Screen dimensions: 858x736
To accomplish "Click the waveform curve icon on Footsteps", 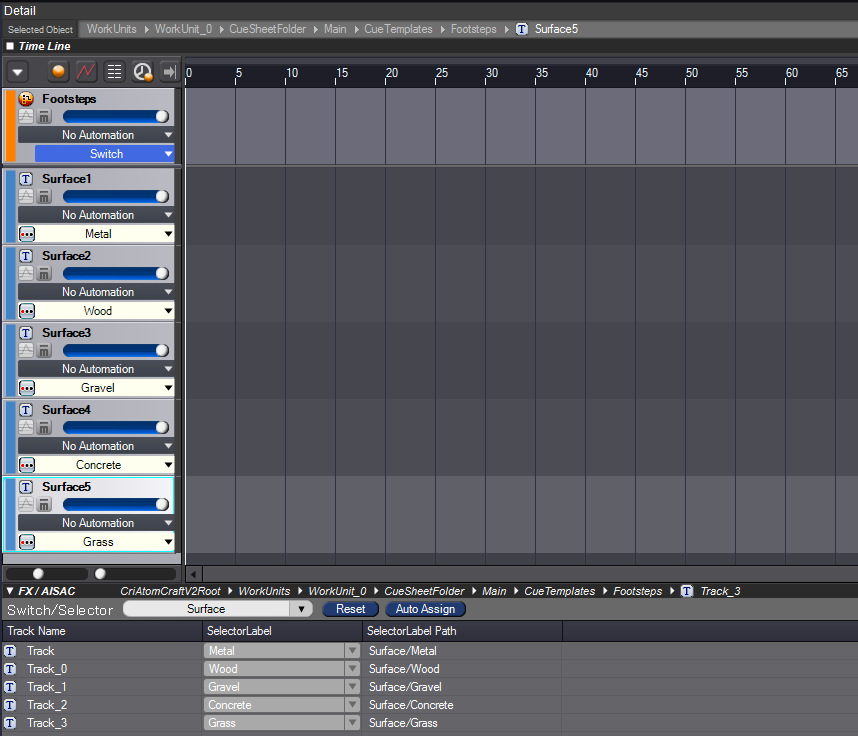I will (x=26, y=116).
